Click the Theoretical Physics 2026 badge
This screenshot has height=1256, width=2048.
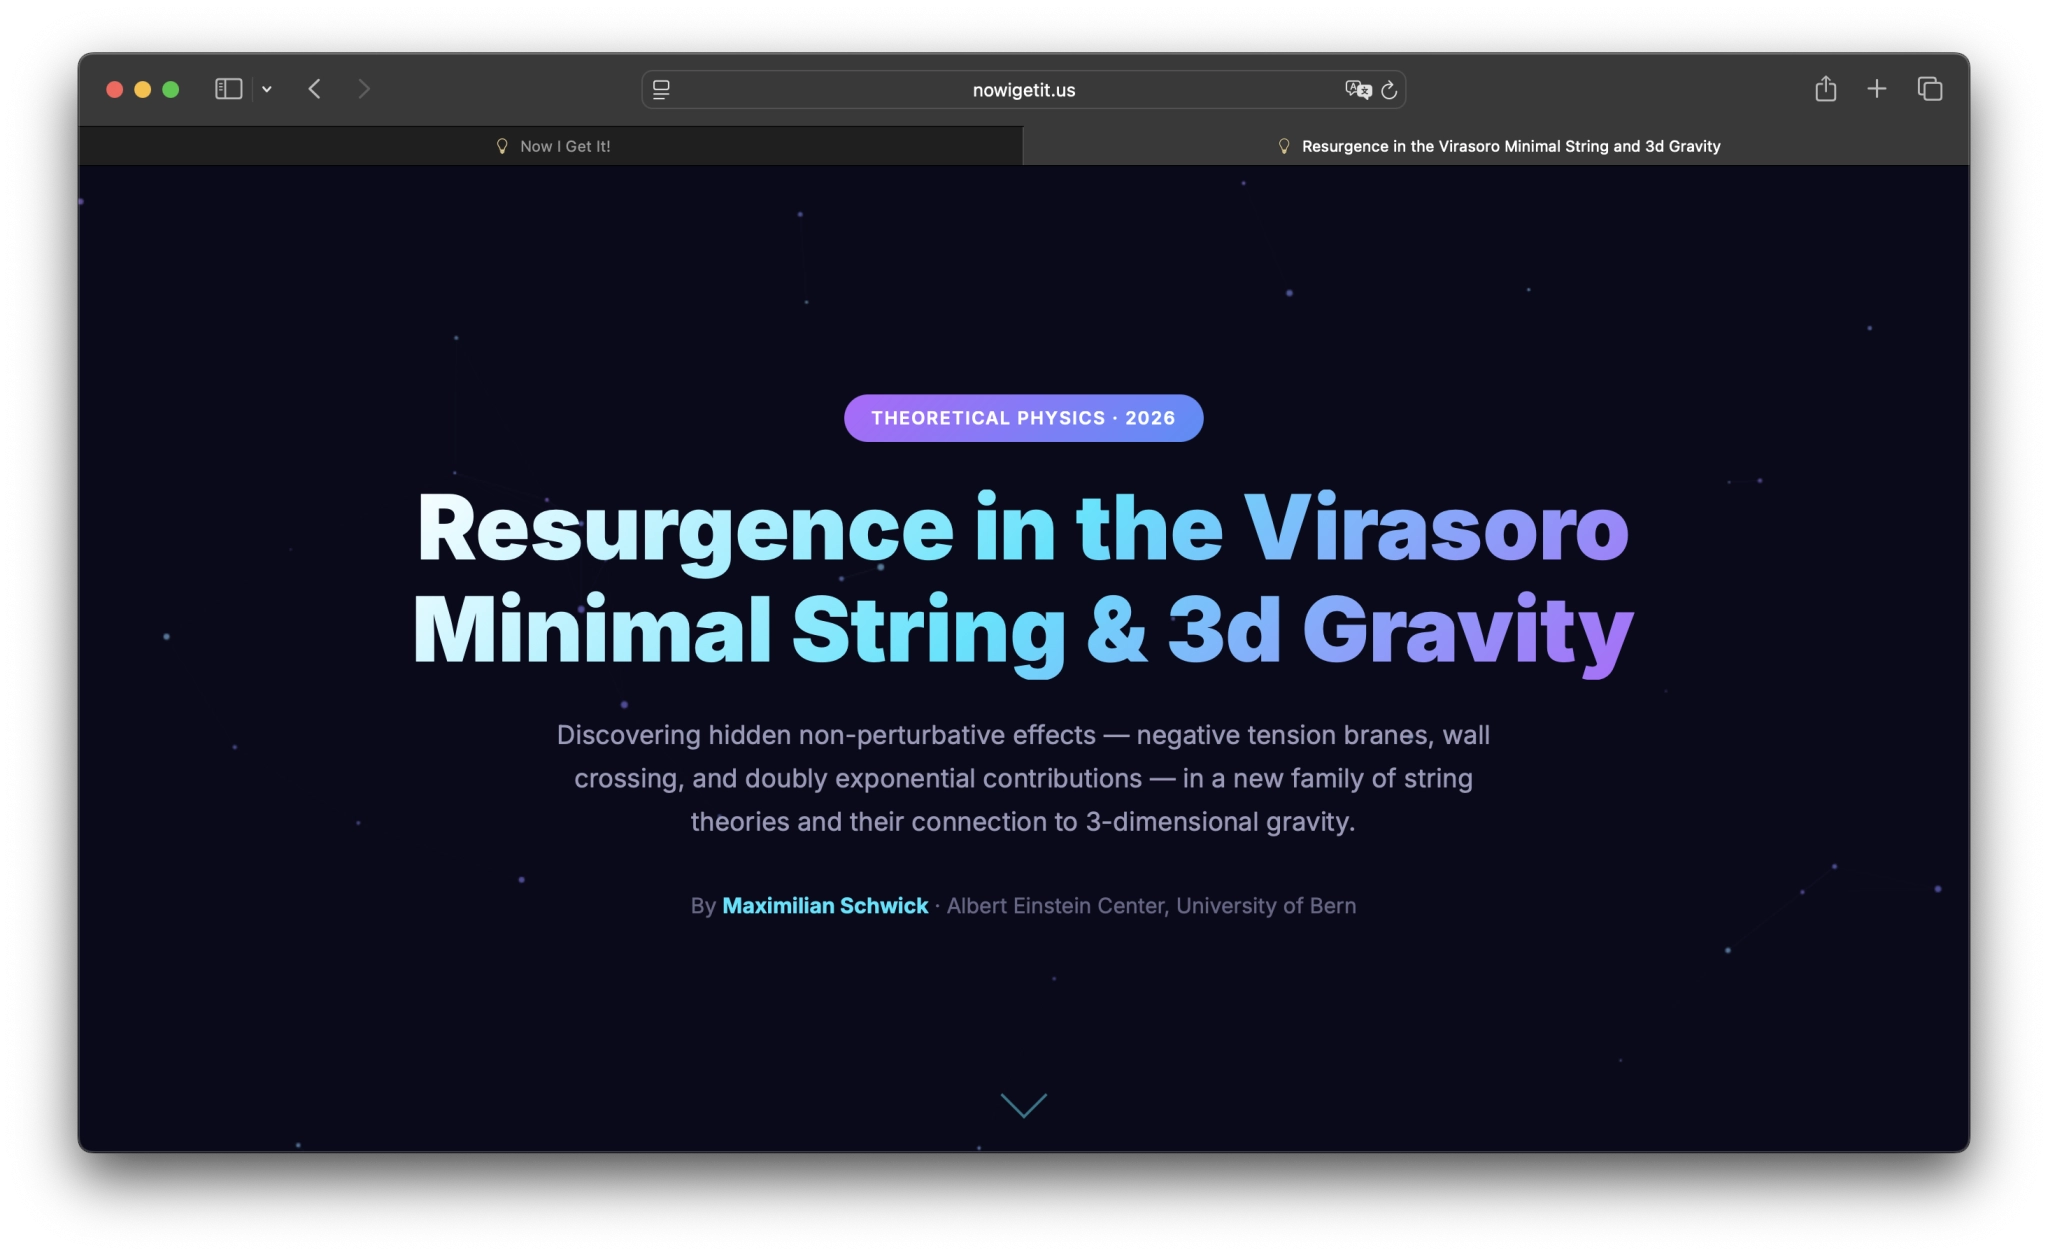[1023, 418]
